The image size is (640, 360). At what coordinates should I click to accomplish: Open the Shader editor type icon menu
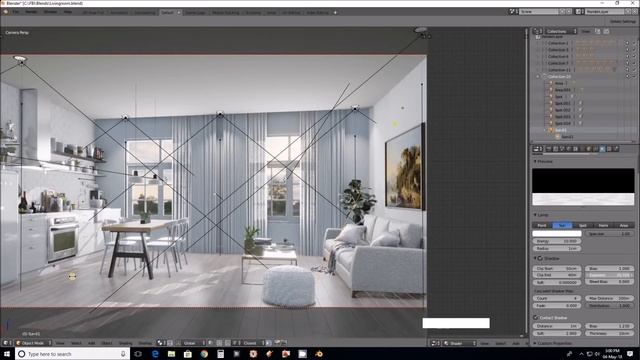click(x=435, y=343)
